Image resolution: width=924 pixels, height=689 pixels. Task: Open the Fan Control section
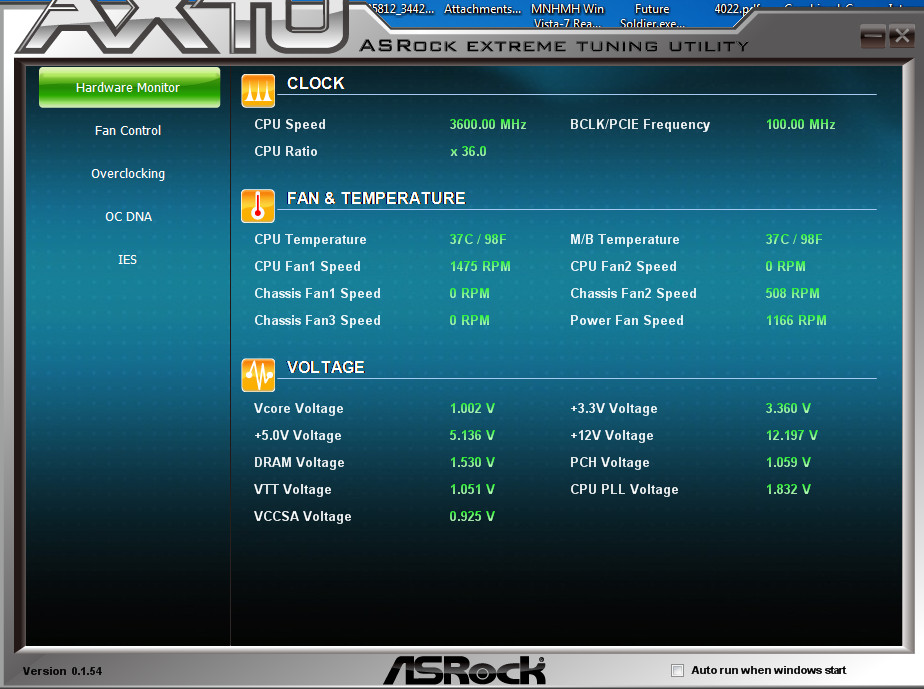(x=128, y=130)
